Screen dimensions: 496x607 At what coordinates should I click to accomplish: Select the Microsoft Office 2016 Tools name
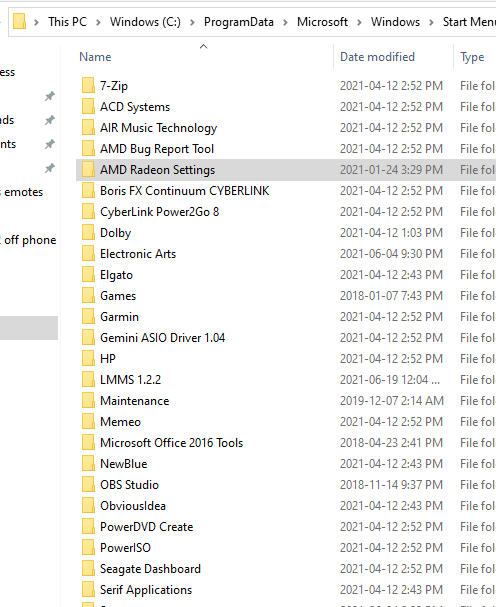[x=172, y=442]
